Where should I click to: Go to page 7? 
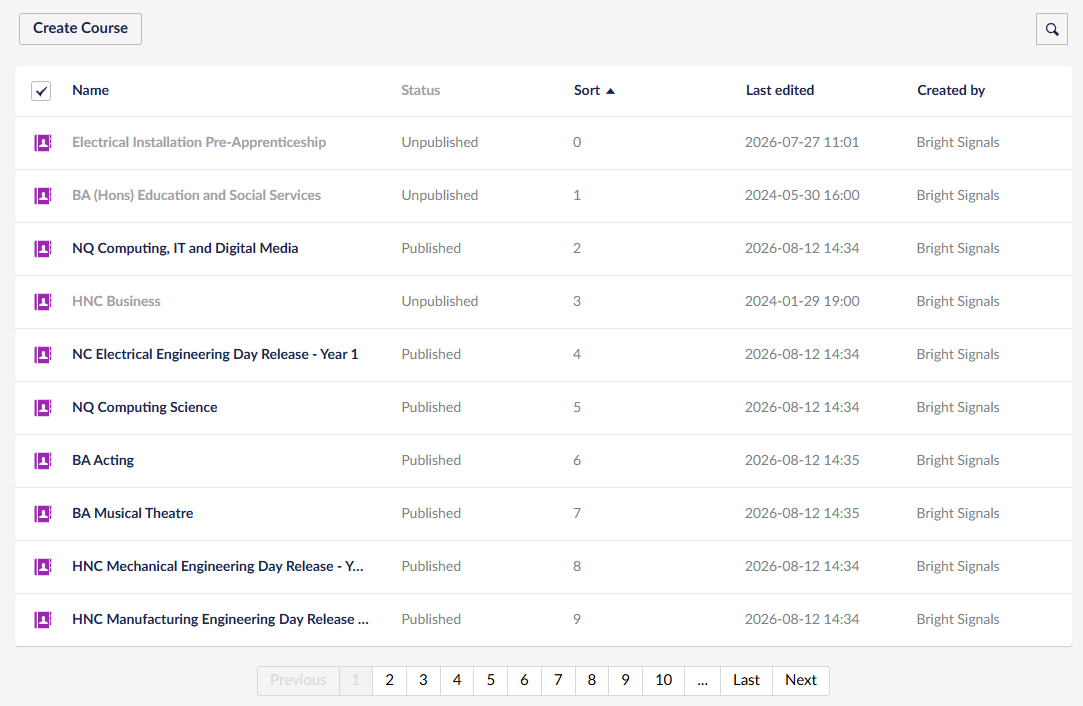coord(558,680)
